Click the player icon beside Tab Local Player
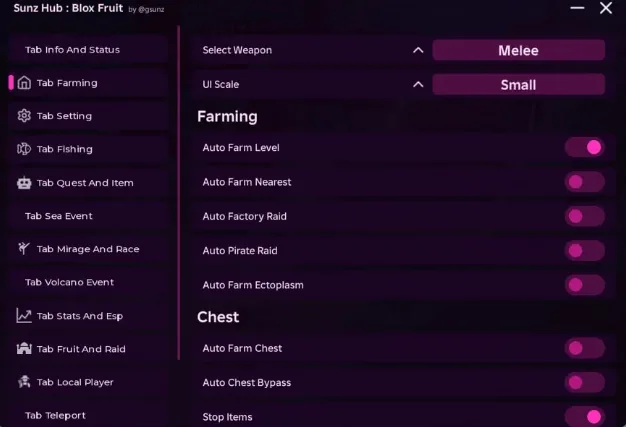Screen dimensions: 626x427 click(24, 382)
